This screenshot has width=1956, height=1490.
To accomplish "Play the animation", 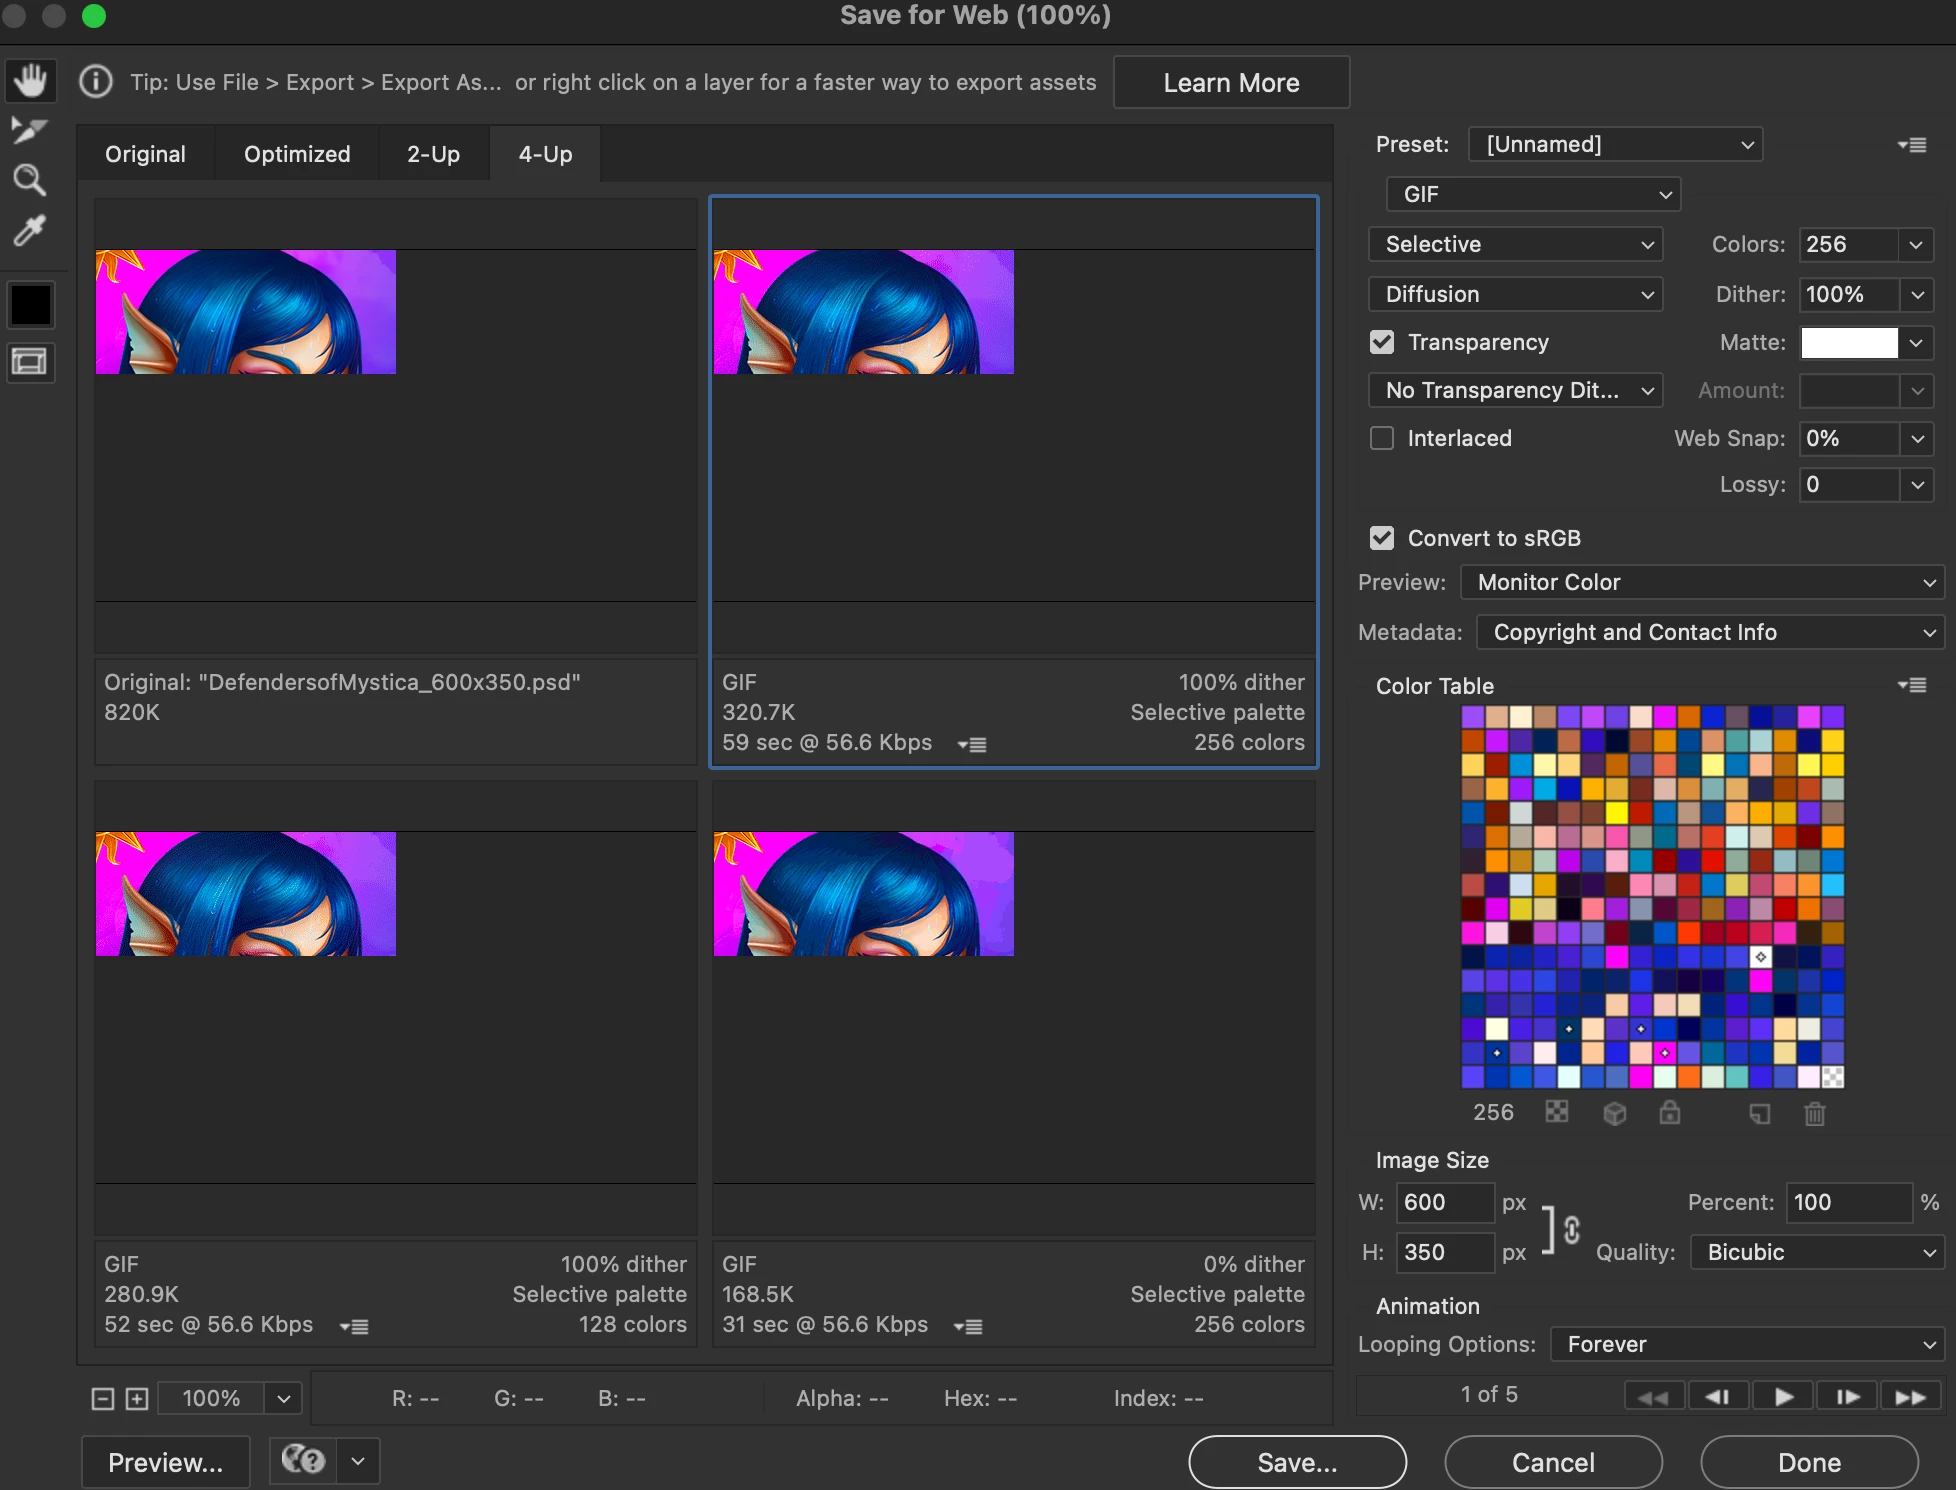I will pos(1783,1396).
